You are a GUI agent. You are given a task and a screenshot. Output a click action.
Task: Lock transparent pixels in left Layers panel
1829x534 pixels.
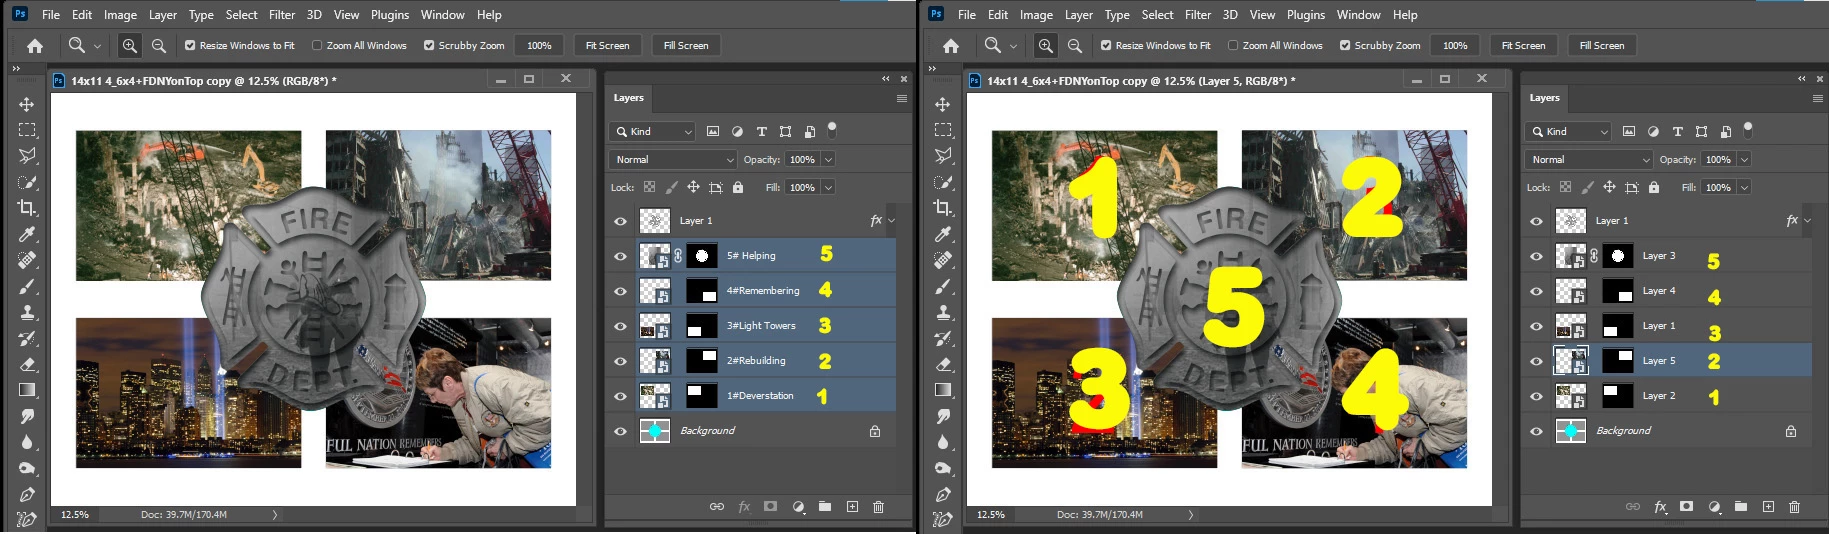[x=649, y=187]
